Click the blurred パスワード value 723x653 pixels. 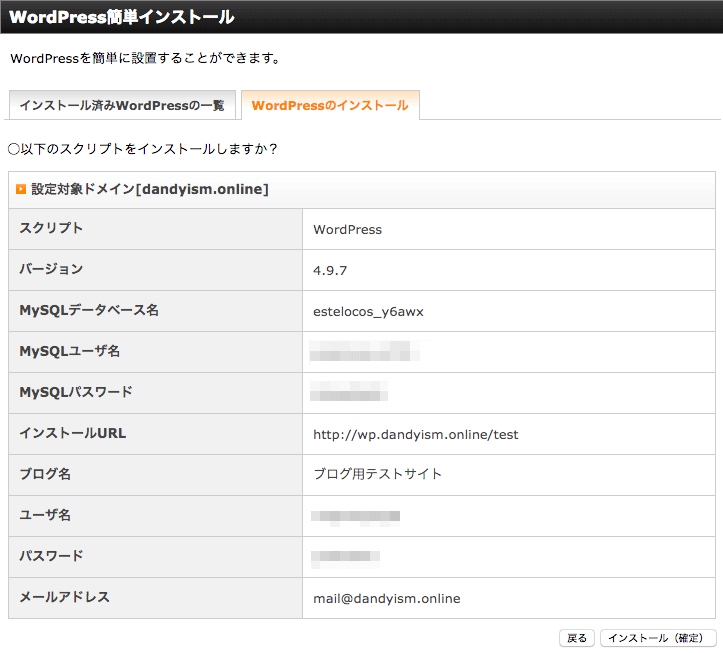345,557
